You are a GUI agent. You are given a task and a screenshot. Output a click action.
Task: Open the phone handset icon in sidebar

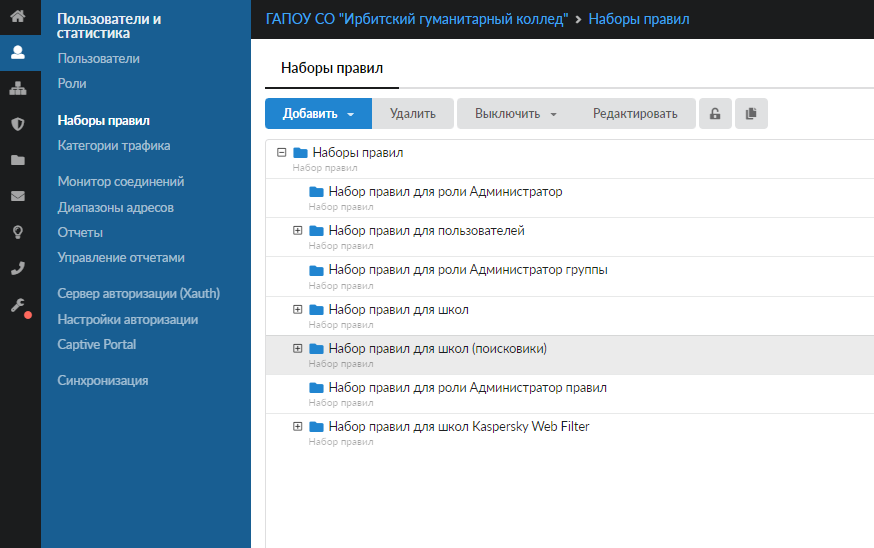tap(18, 268)
